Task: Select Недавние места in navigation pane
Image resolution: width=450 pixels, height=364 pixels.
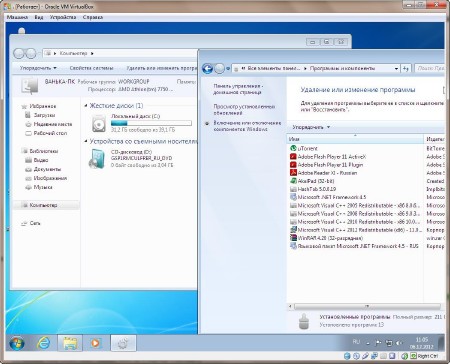Action: 53,124
